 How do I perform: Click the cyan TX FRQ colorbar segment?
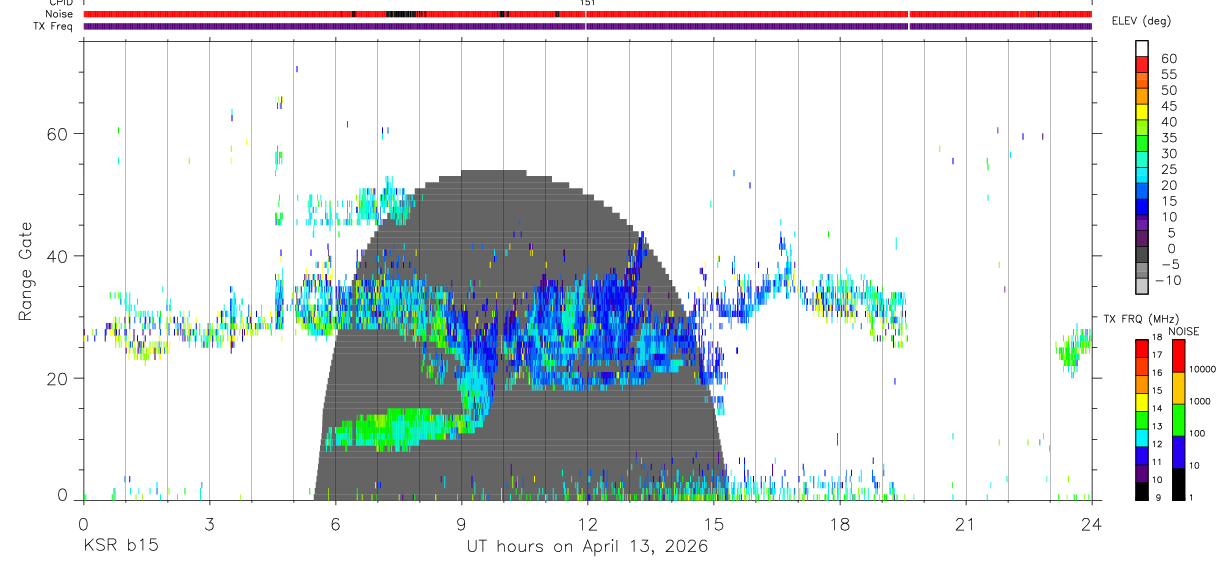pyautogui.click(x=1142, y=438)
